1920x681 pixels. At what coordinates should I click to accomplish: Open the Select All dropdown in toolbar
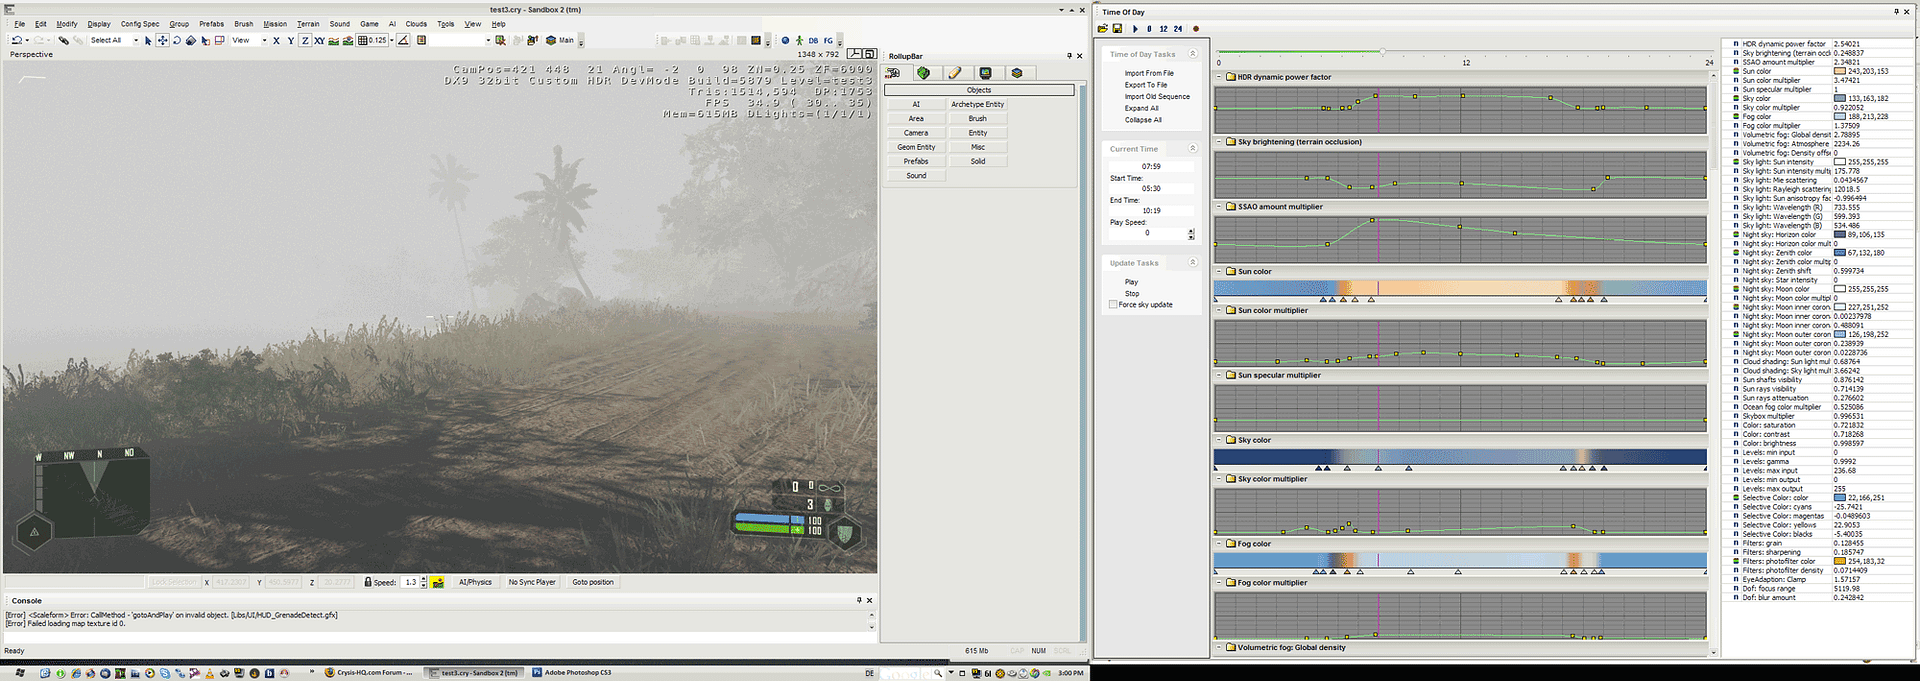coord(135,41)
